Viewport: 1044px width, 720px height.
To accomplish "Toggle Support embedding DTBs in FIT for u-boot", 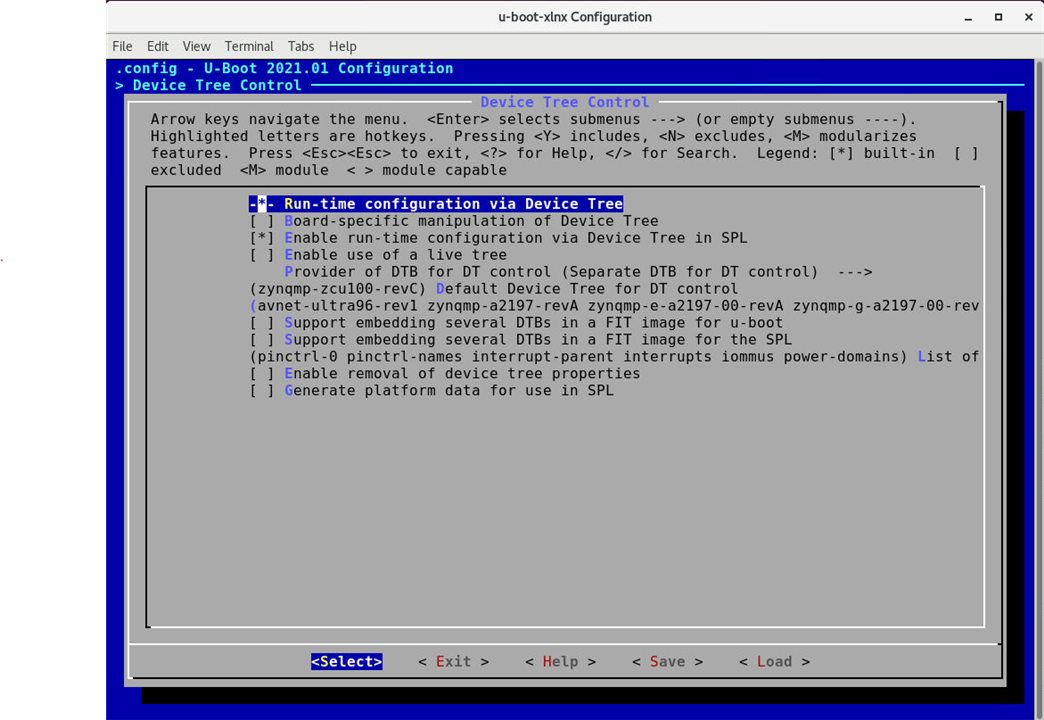I will (262, 323).
